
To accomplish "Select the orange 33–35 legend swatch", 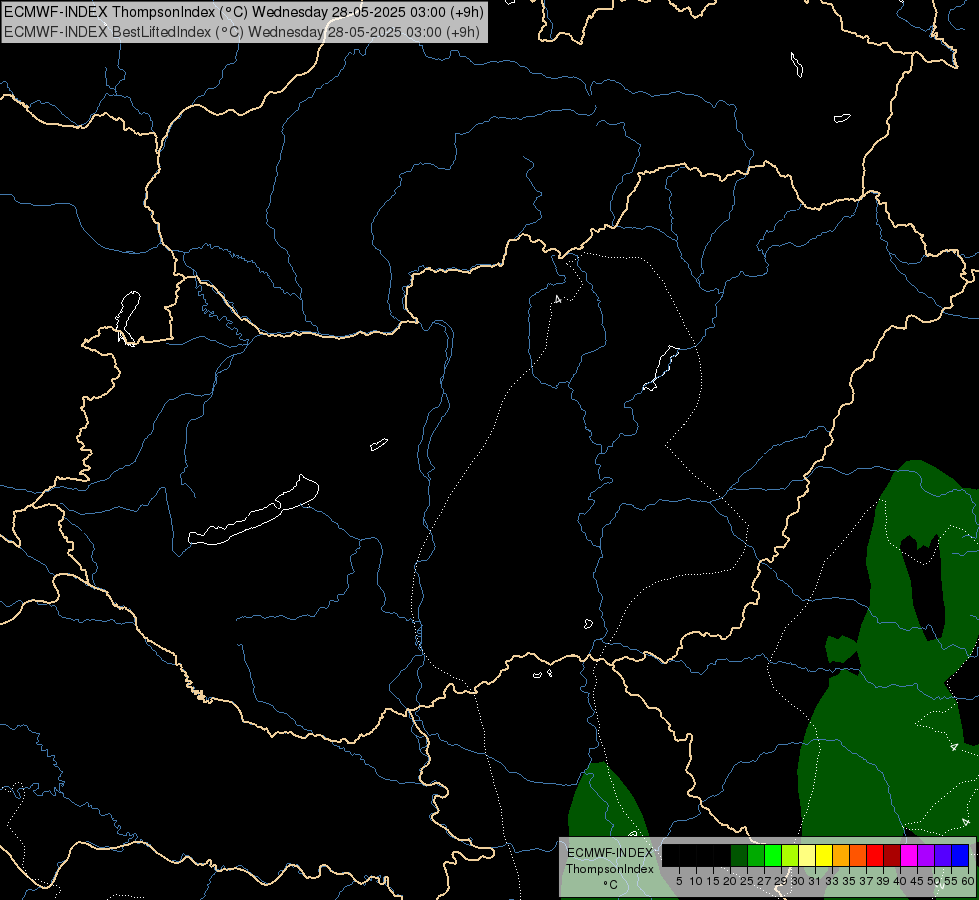I will click(841, 855).
